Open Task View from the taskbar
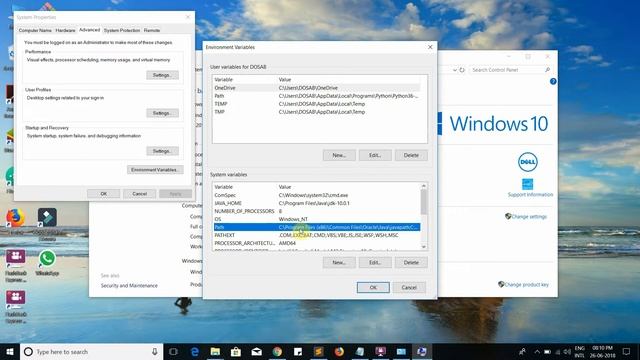Image resolution: width=640 pixels, height=360 pixels. pos(173,351)
